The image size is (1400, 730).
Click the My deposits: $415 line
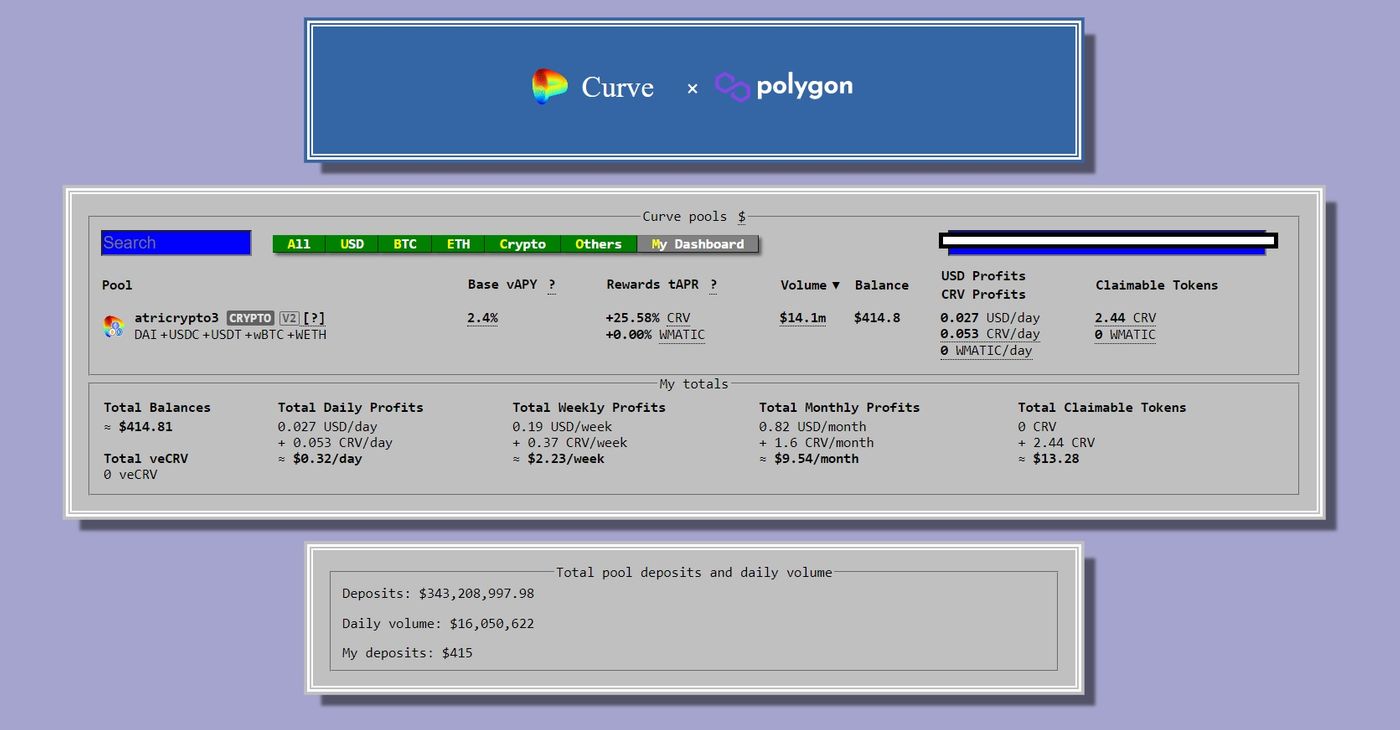pyautogui.click(x=407, y=653)
